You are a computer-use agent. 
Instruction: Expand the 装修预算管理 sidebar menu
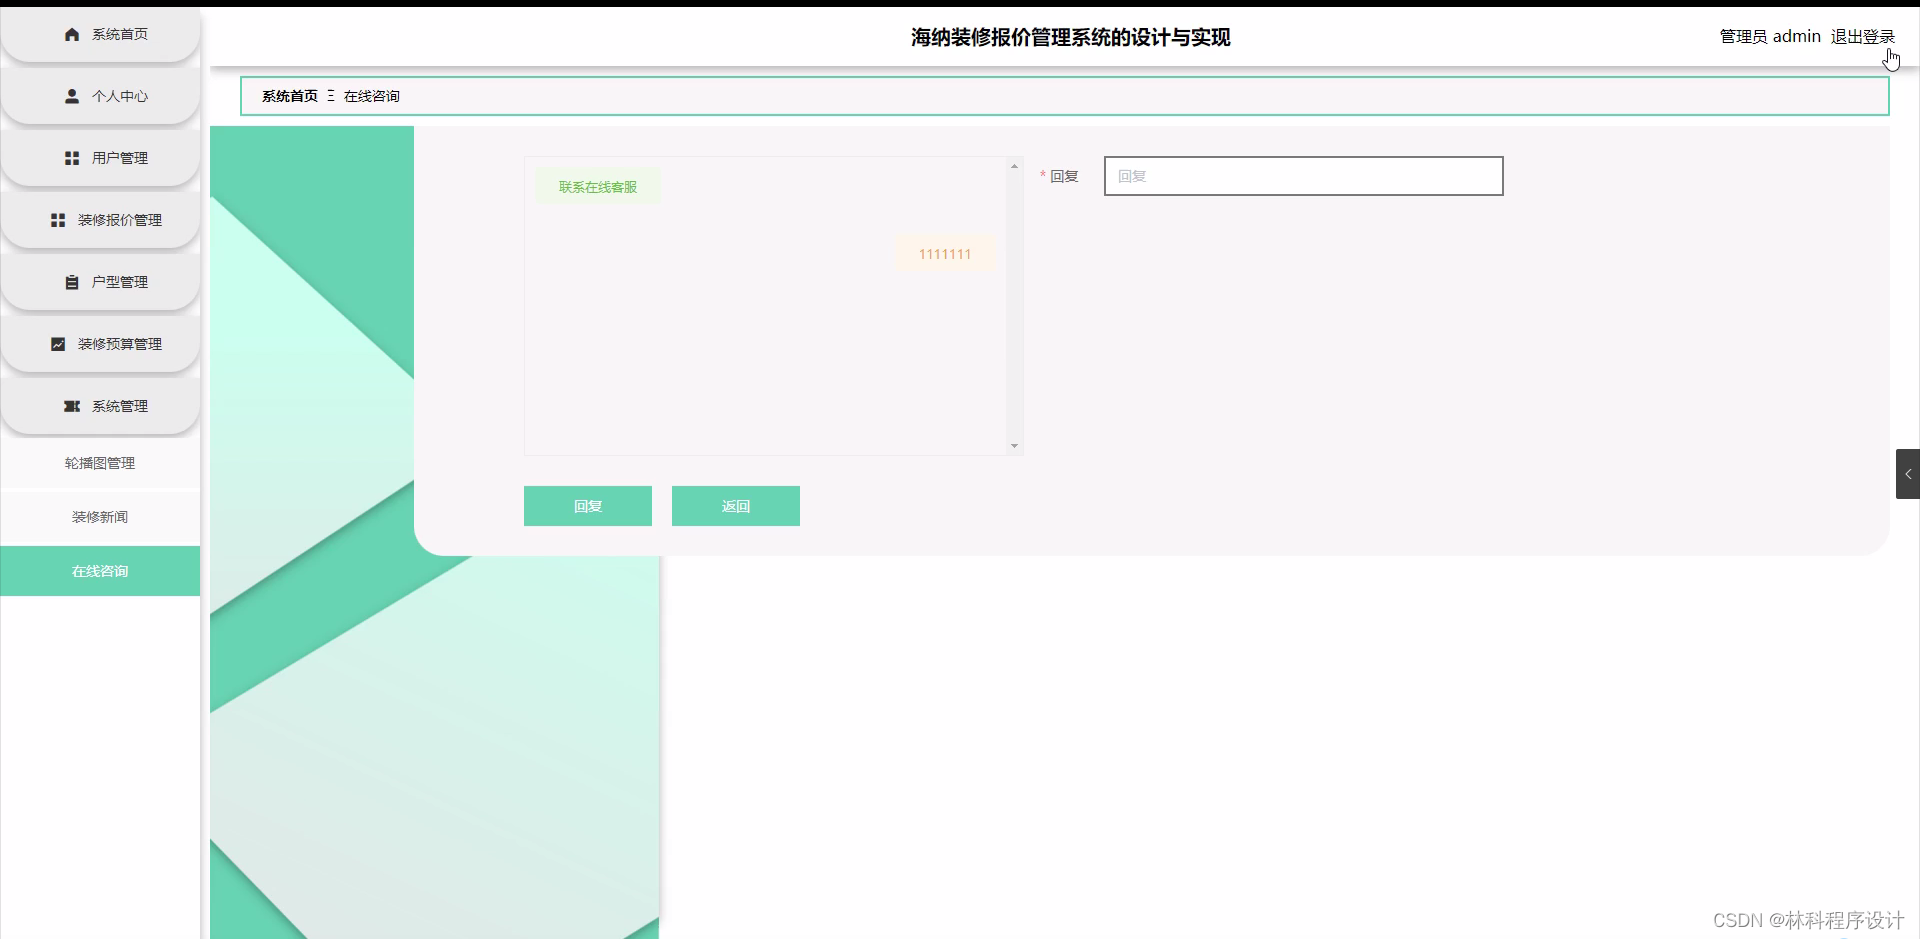click(100, 344)
